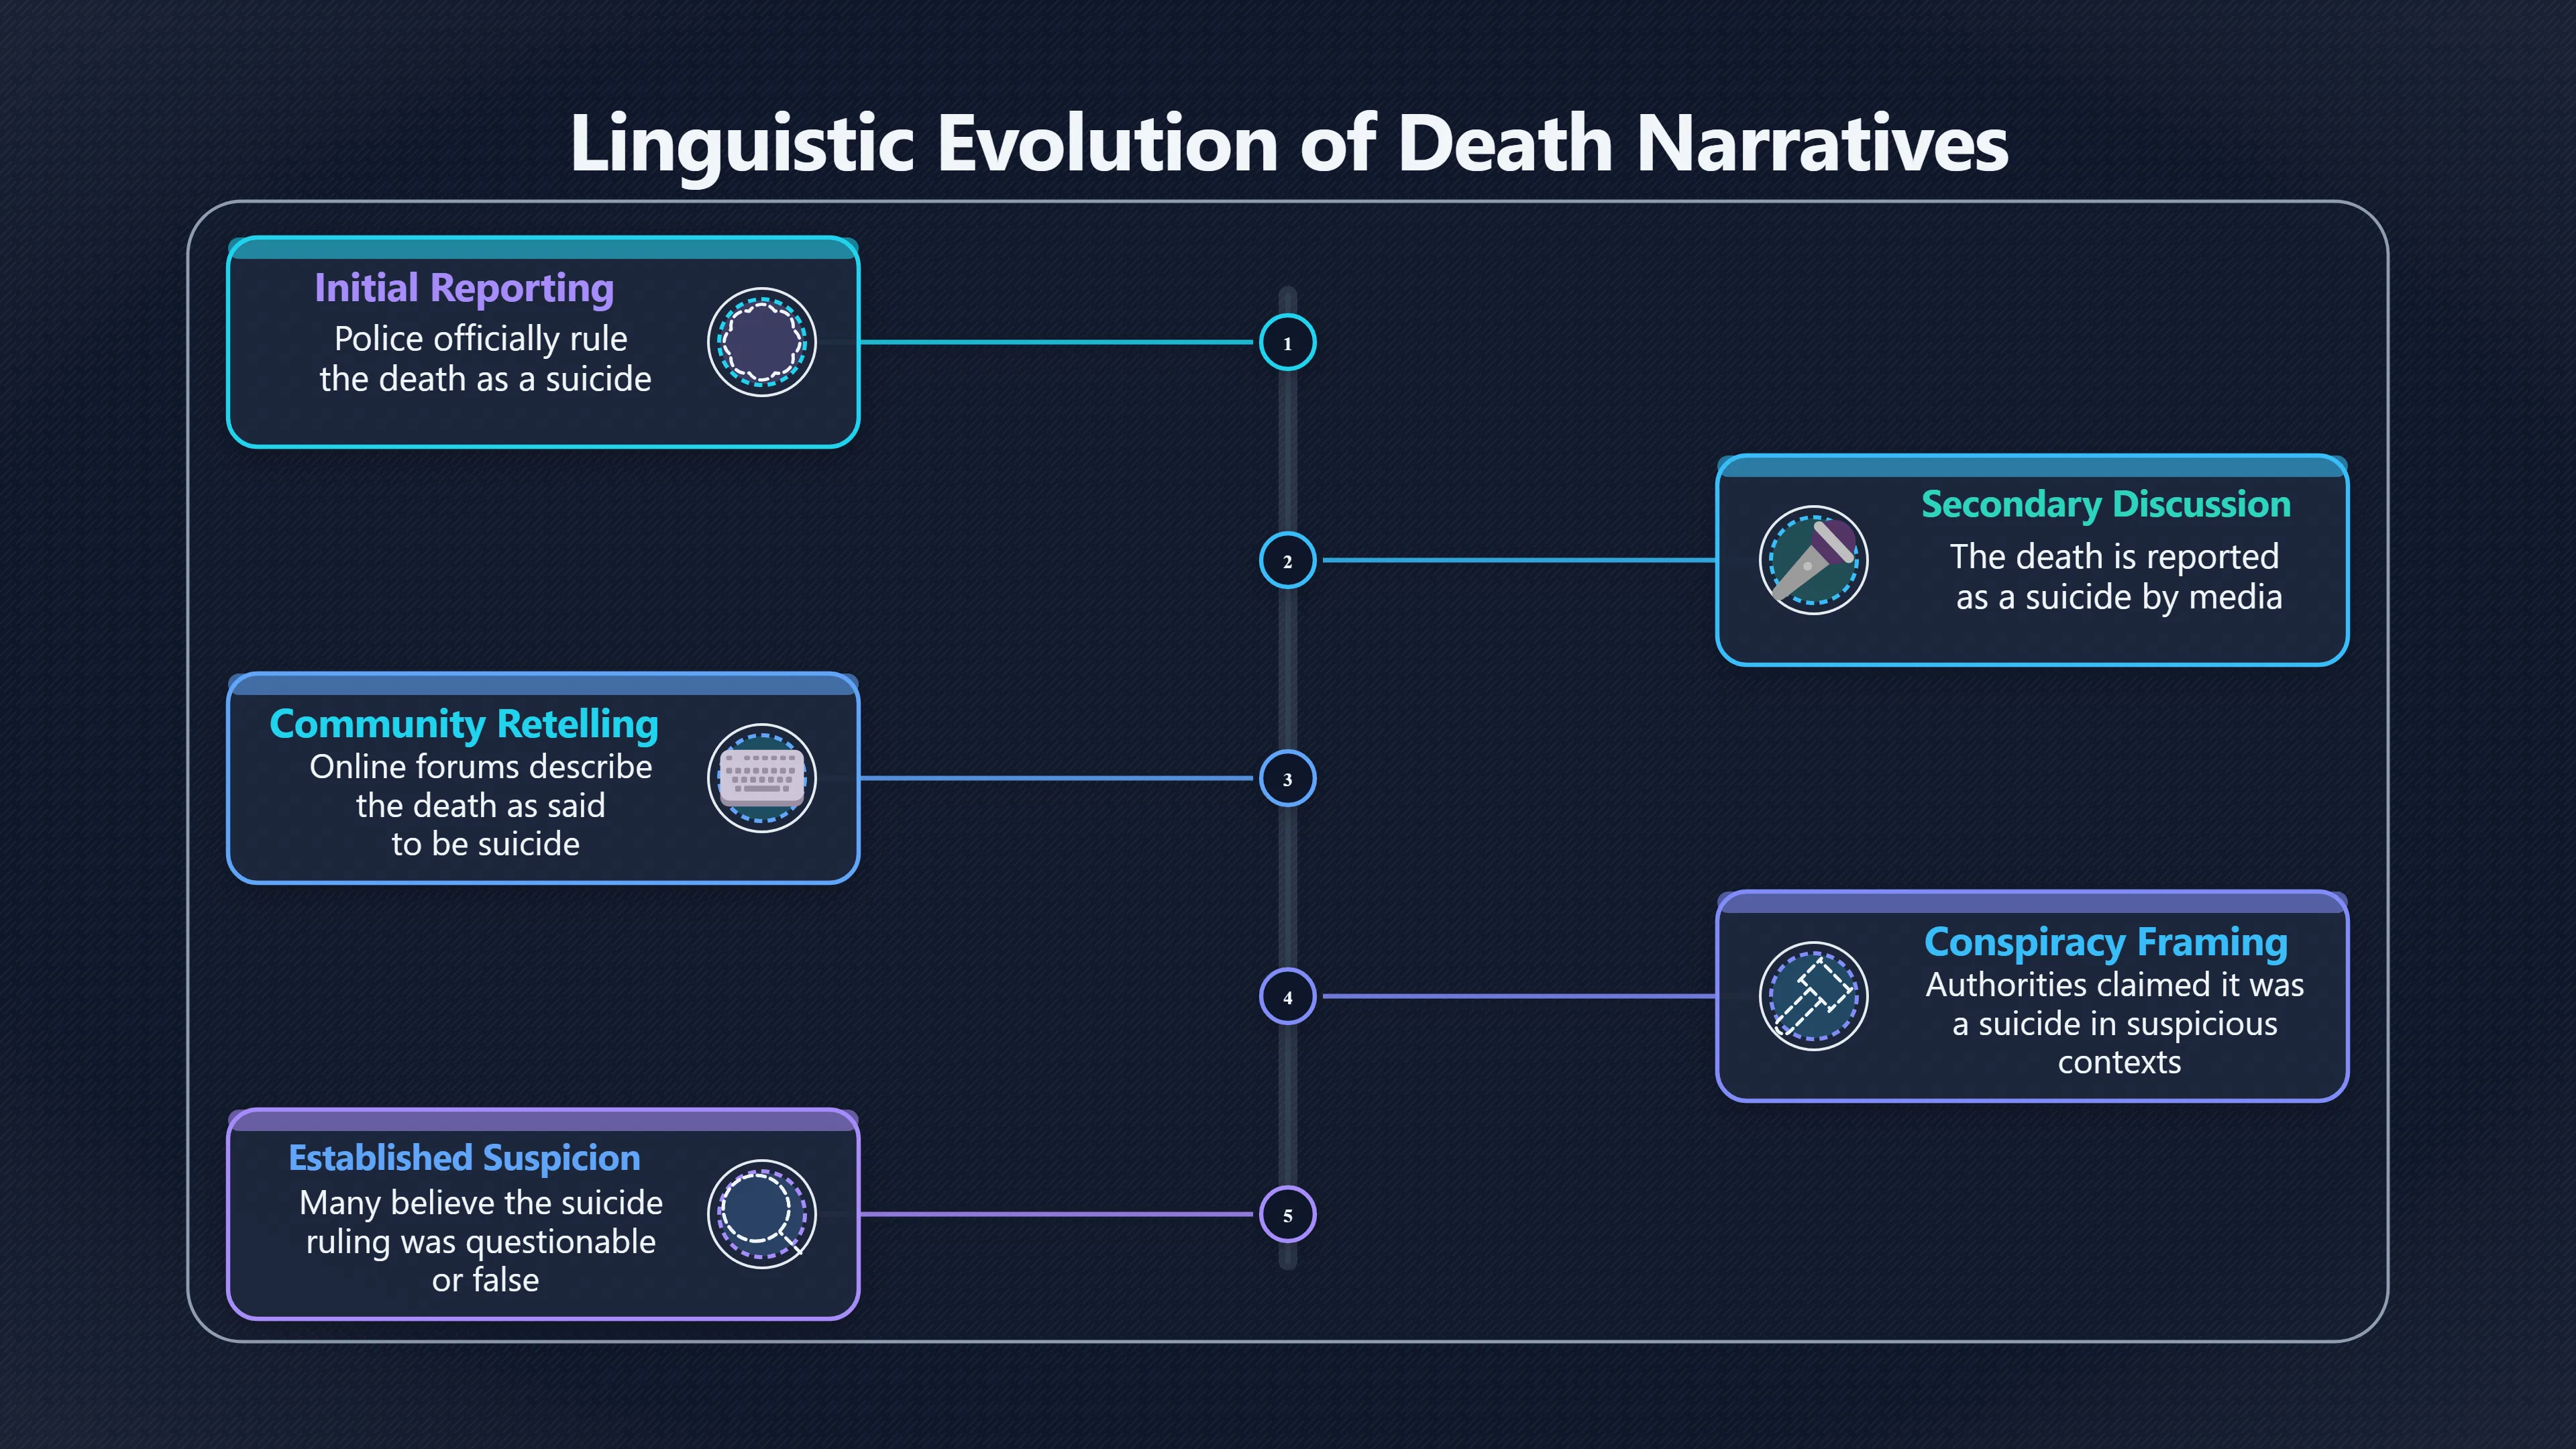Click the gavel icon in Conspiracy Framing
This screenshot has width=2576, height=1449.
(x=1813, y=996)
